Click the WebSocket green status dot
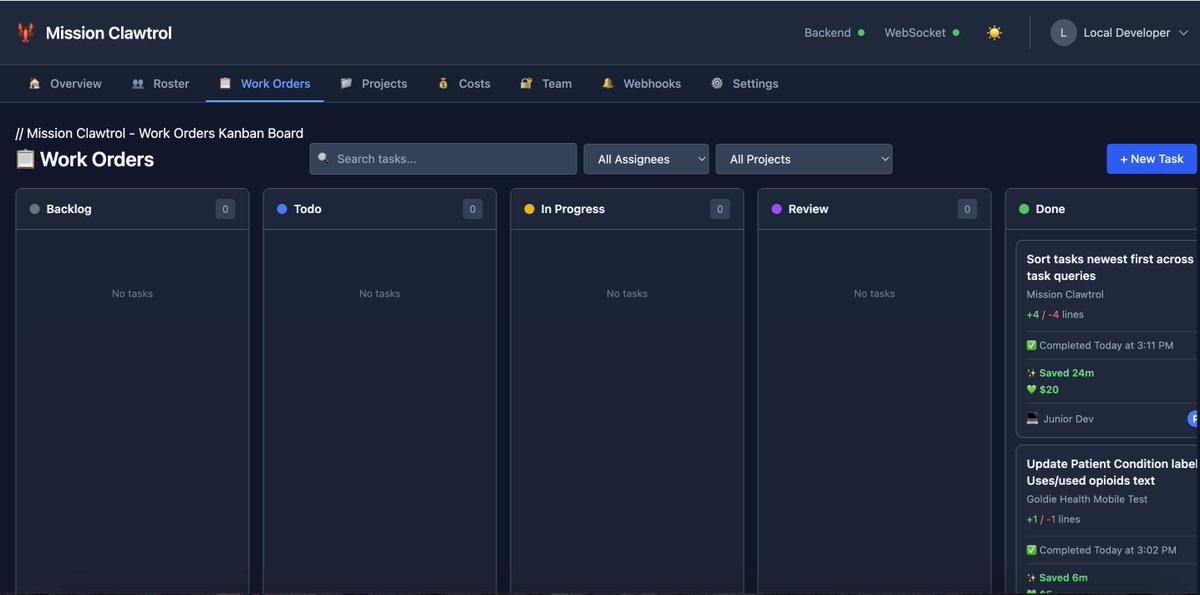The width and height of the screenshot is (1200, 595). coord(956,33)
